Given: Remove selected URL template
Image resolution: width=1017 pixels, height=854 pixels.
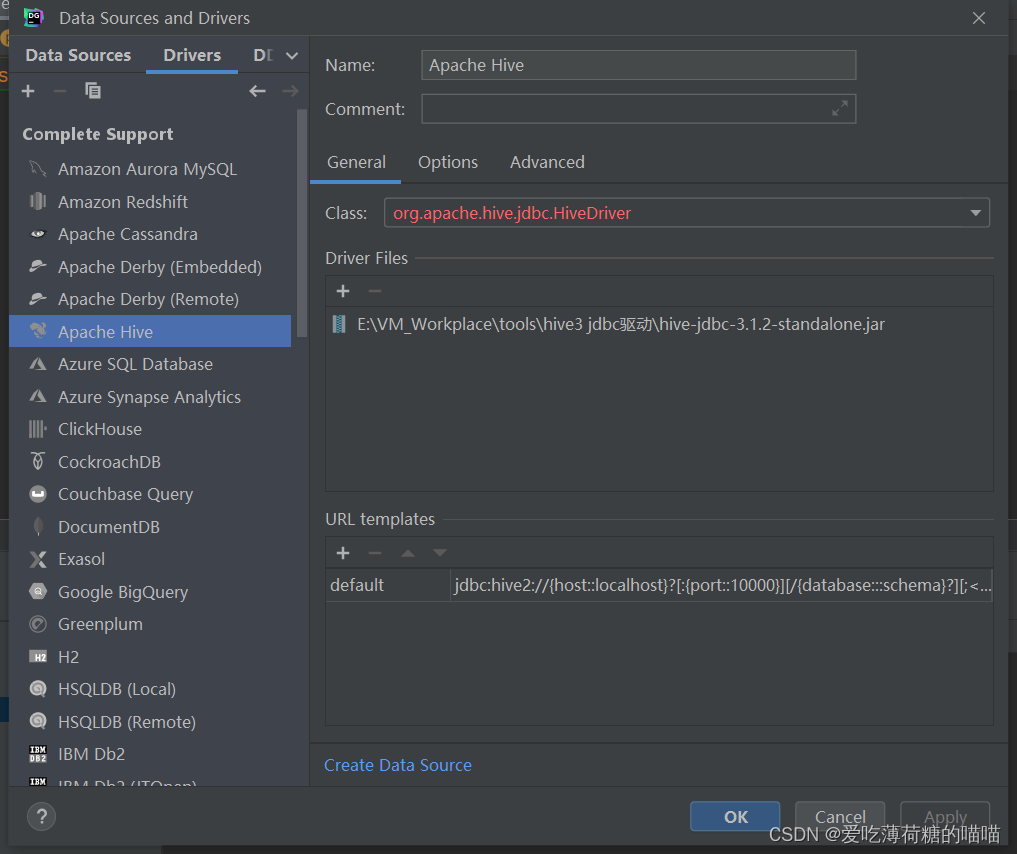Looking at the screenshot, I should [x=375, y=553].
